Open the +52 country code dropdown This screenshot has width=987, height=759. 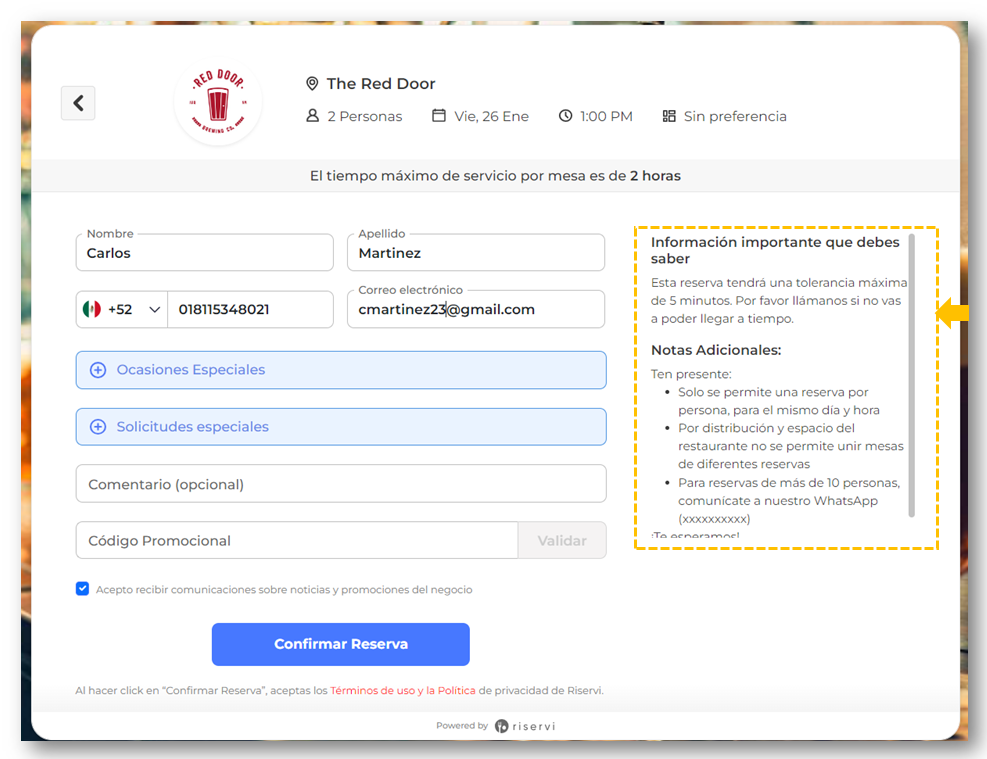tap(122, 309)
